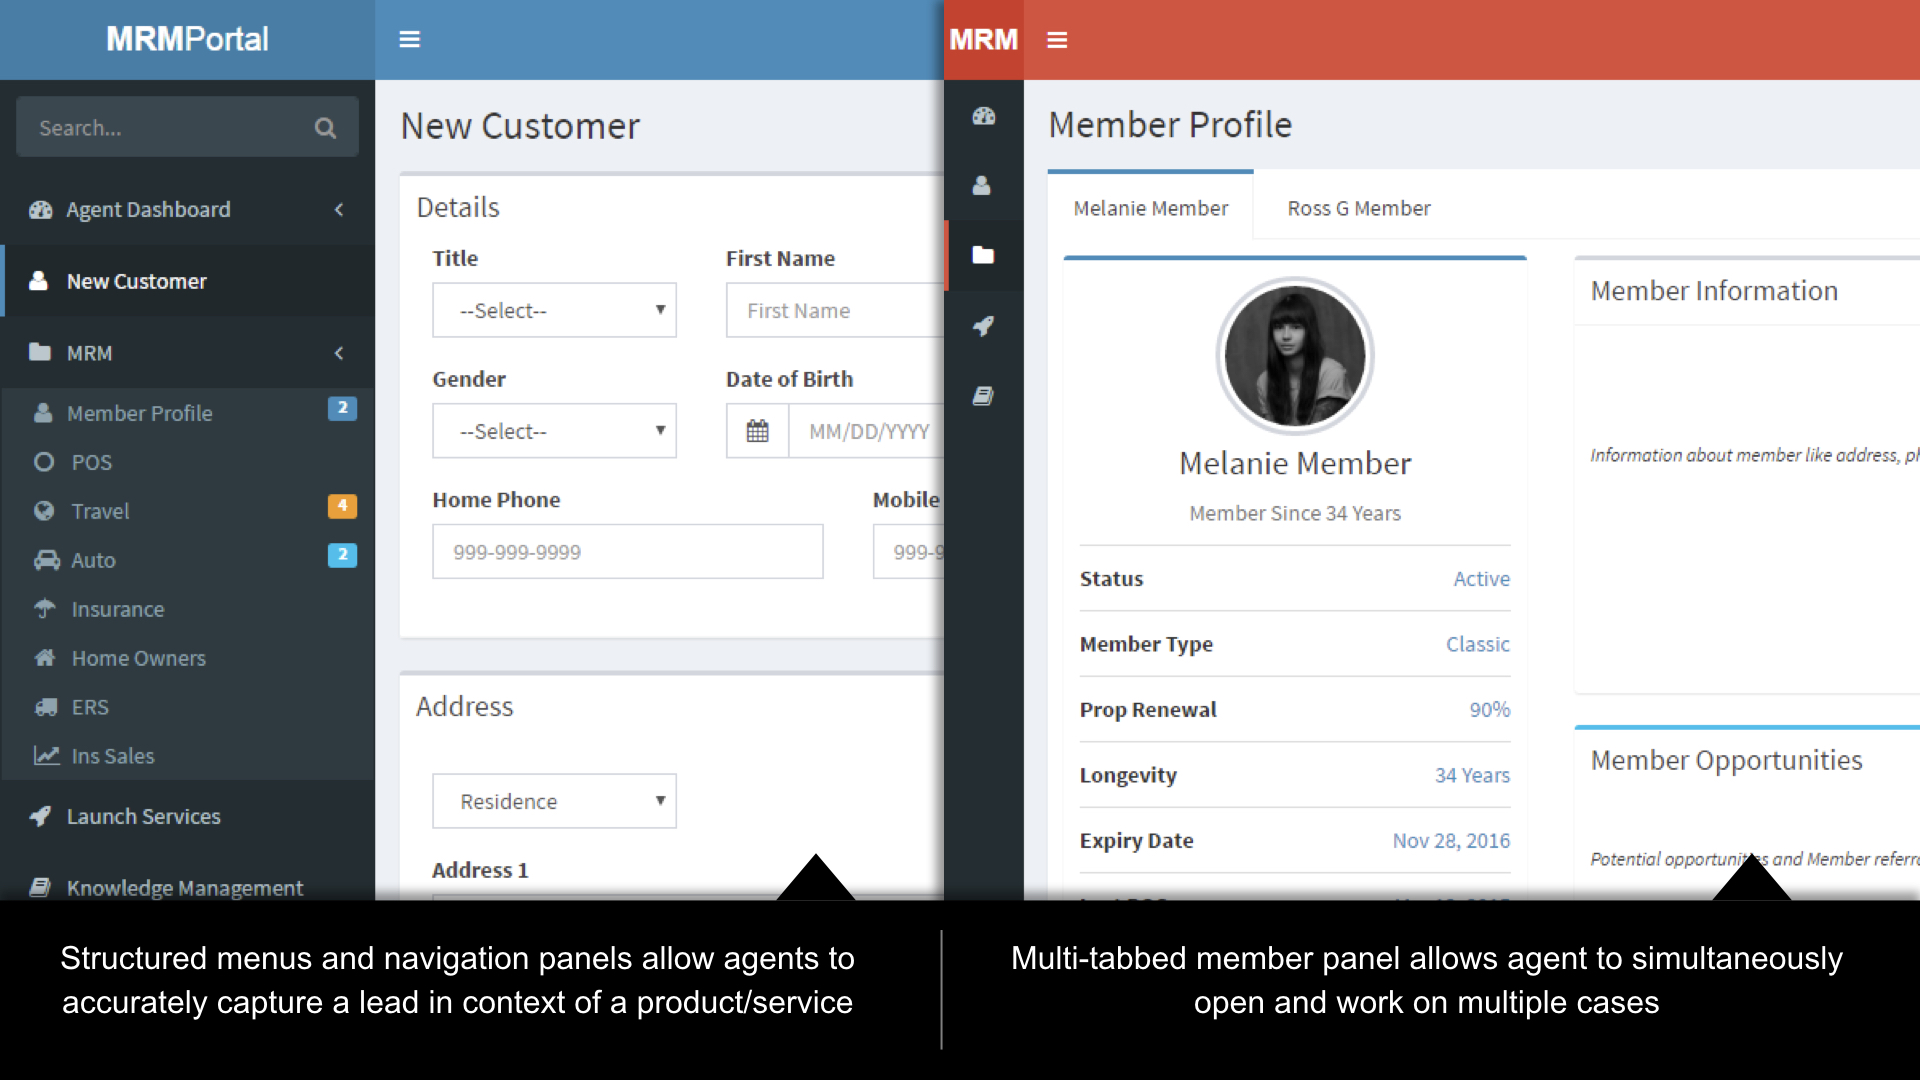The width and height of the screenshot is (1920, 1080).
Task: Click dashboard icon in collapsed MRM sidebar
Action: (x=983, y=116)
